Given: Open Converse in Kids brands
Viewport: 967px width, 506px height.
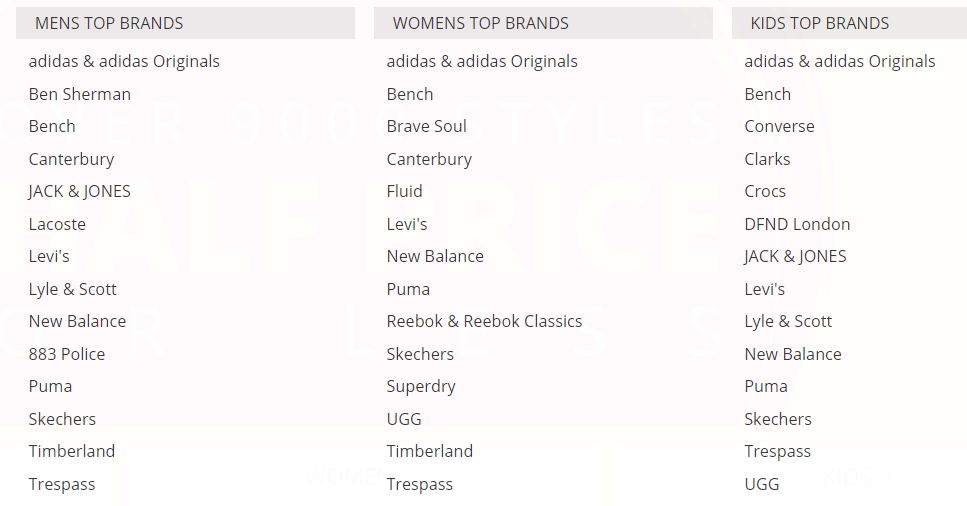Looking at the screenshot, I should [x=779, y=126].
